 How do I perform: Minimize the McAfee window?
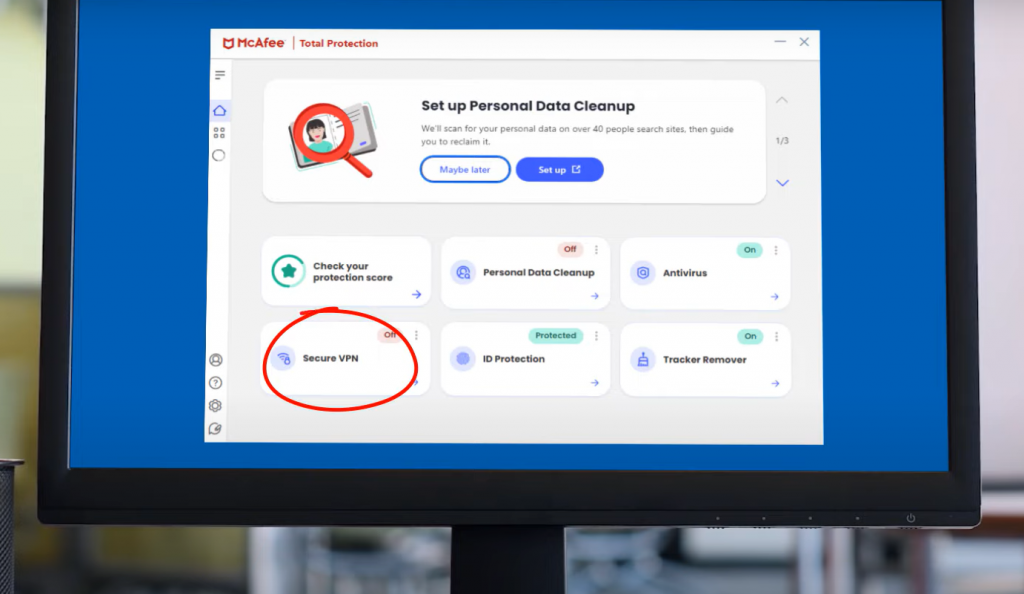pyautogui.click(x=780, y=42)
